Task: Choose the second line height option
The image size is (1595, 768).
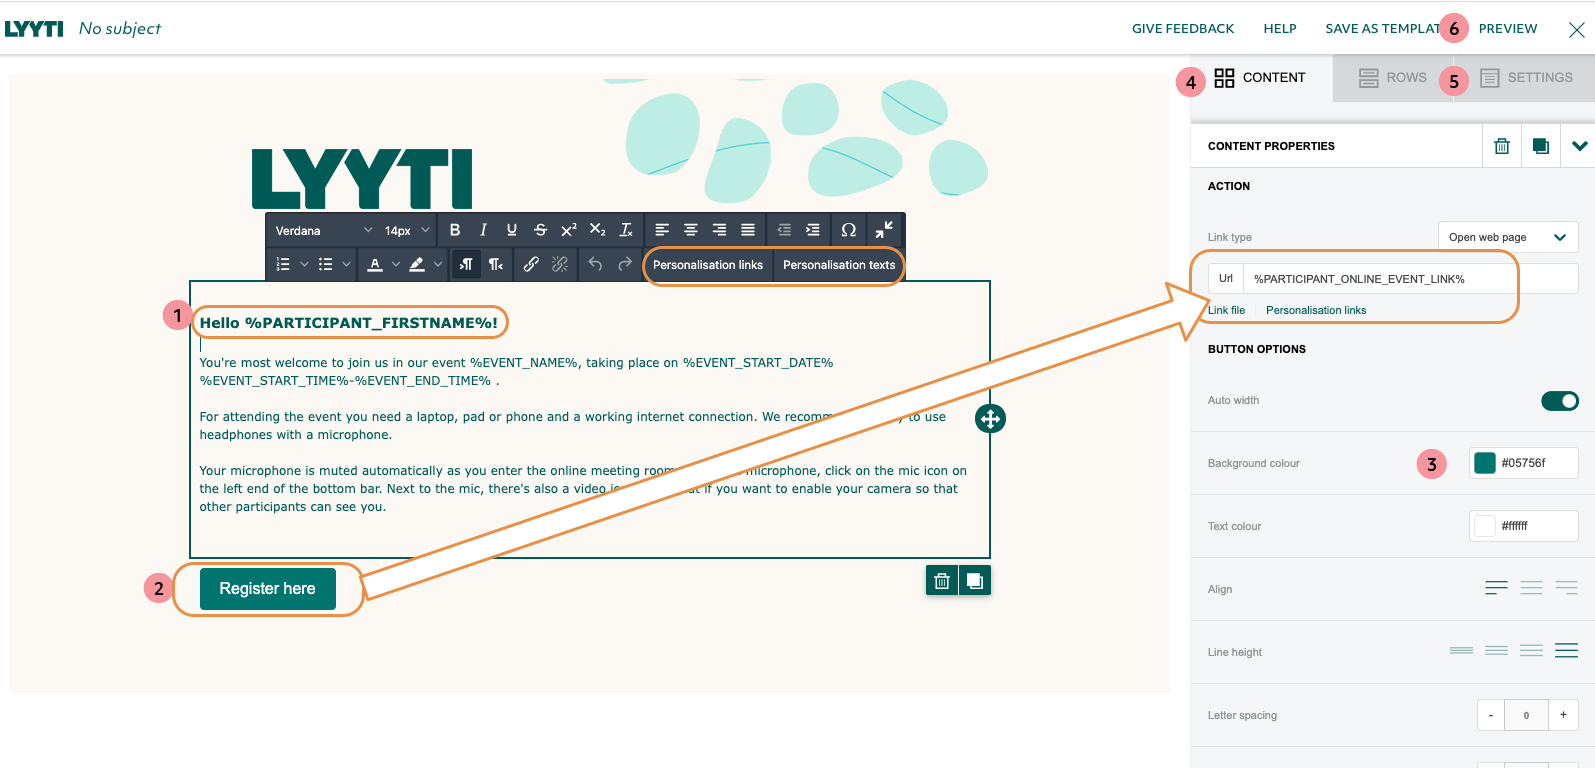Action: click(1496, 651)
